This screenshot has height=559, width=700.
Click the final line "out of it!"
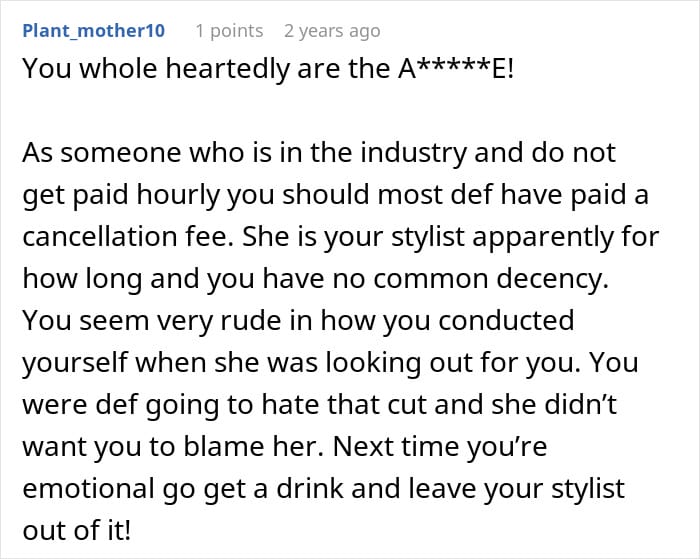pyautogui.click(x=77, y=530)
